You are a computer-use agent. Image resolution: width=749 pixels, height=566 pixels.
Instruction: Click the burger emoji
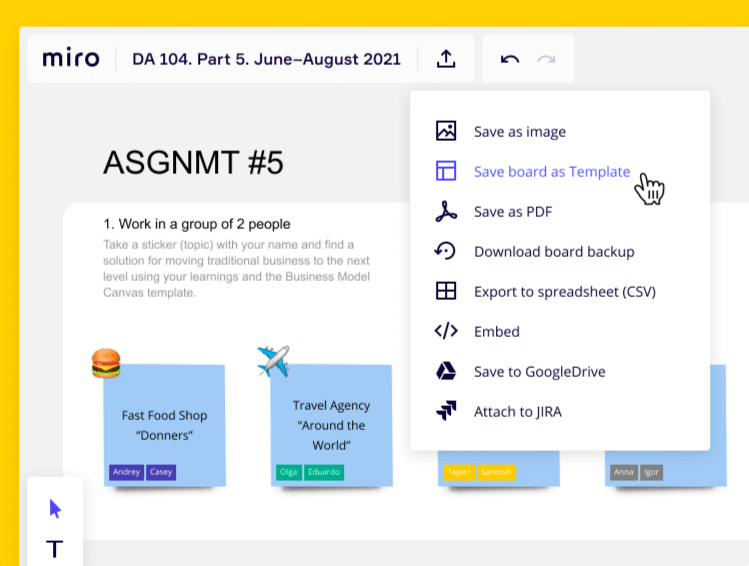pyautogui.click(x=106, y=363)
